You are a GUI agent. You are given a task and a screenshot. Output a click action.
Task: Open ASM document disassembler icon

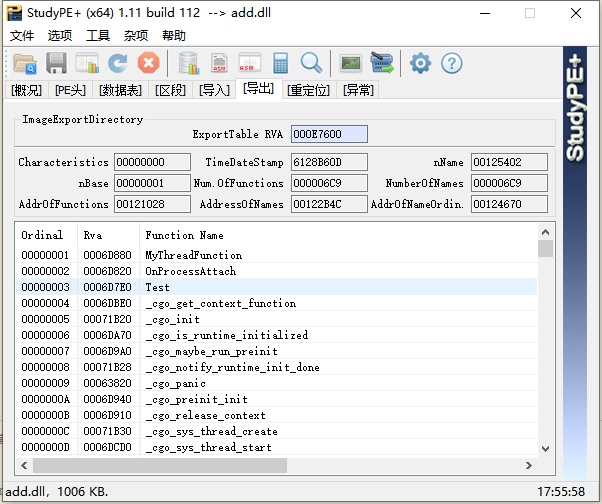point(219,63)
